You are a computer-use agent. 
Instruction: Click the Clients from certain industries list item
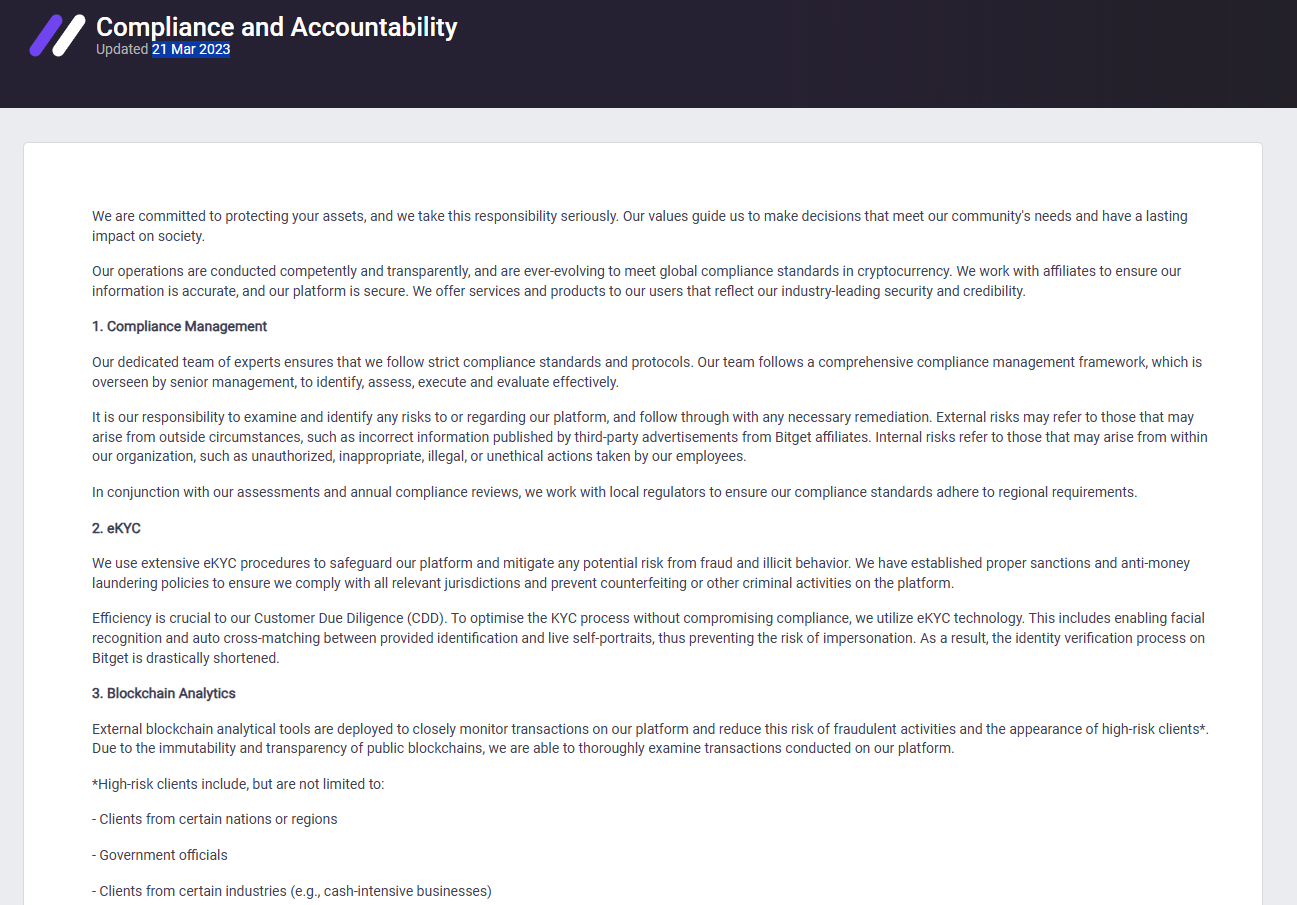[292, 890]
